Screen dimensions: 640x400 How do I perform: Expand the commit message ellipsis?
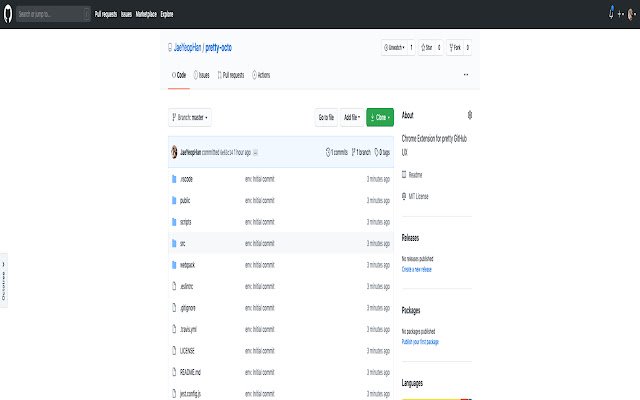pos(255,153)
